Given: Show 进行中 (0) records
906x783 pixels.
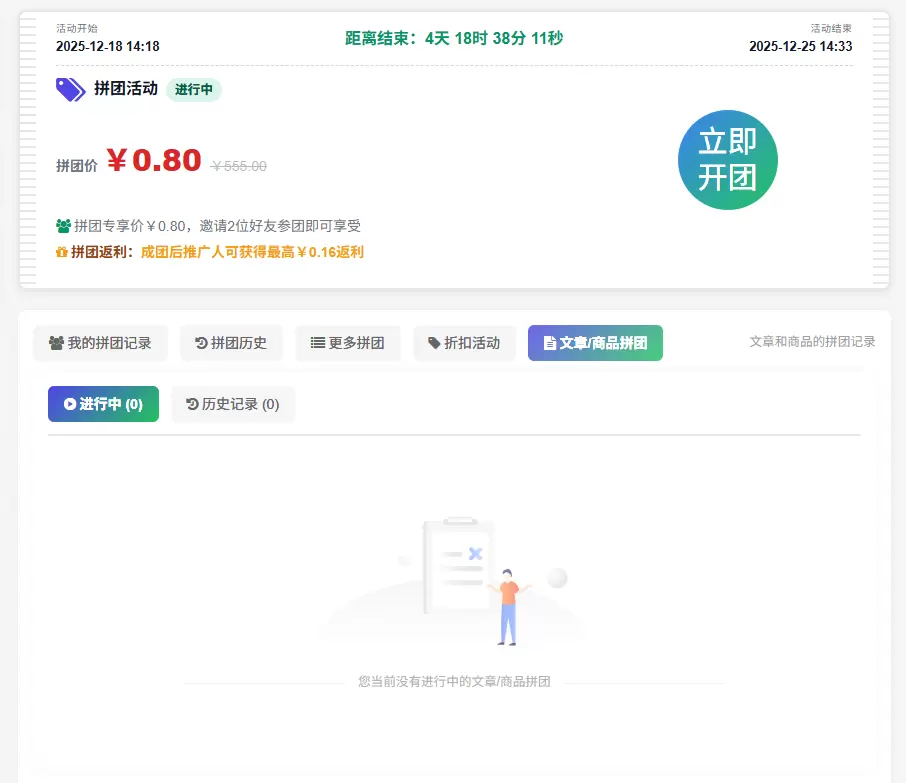Looking at the screenshot, I should (103, 404).
